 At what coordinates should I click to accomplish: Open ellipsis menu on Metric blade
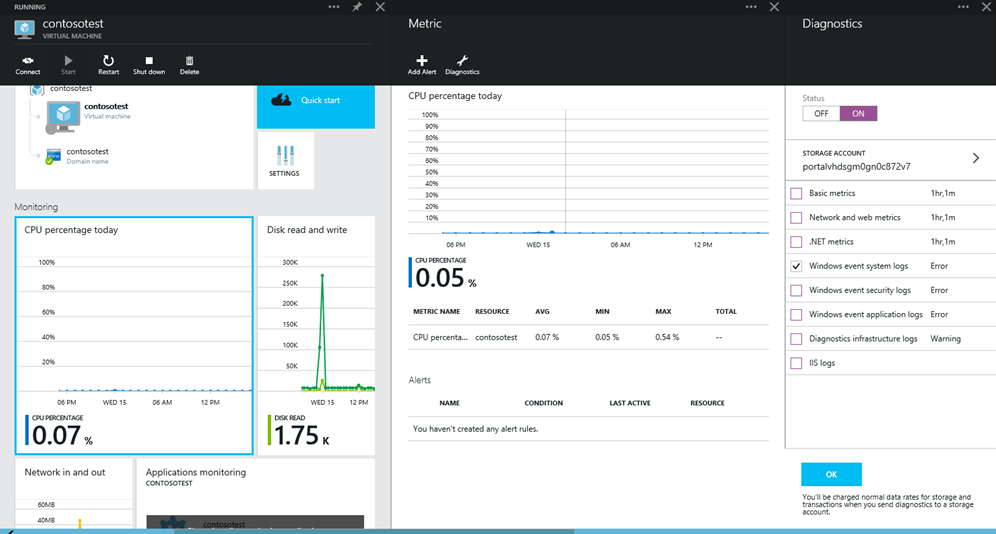[751, 7]
